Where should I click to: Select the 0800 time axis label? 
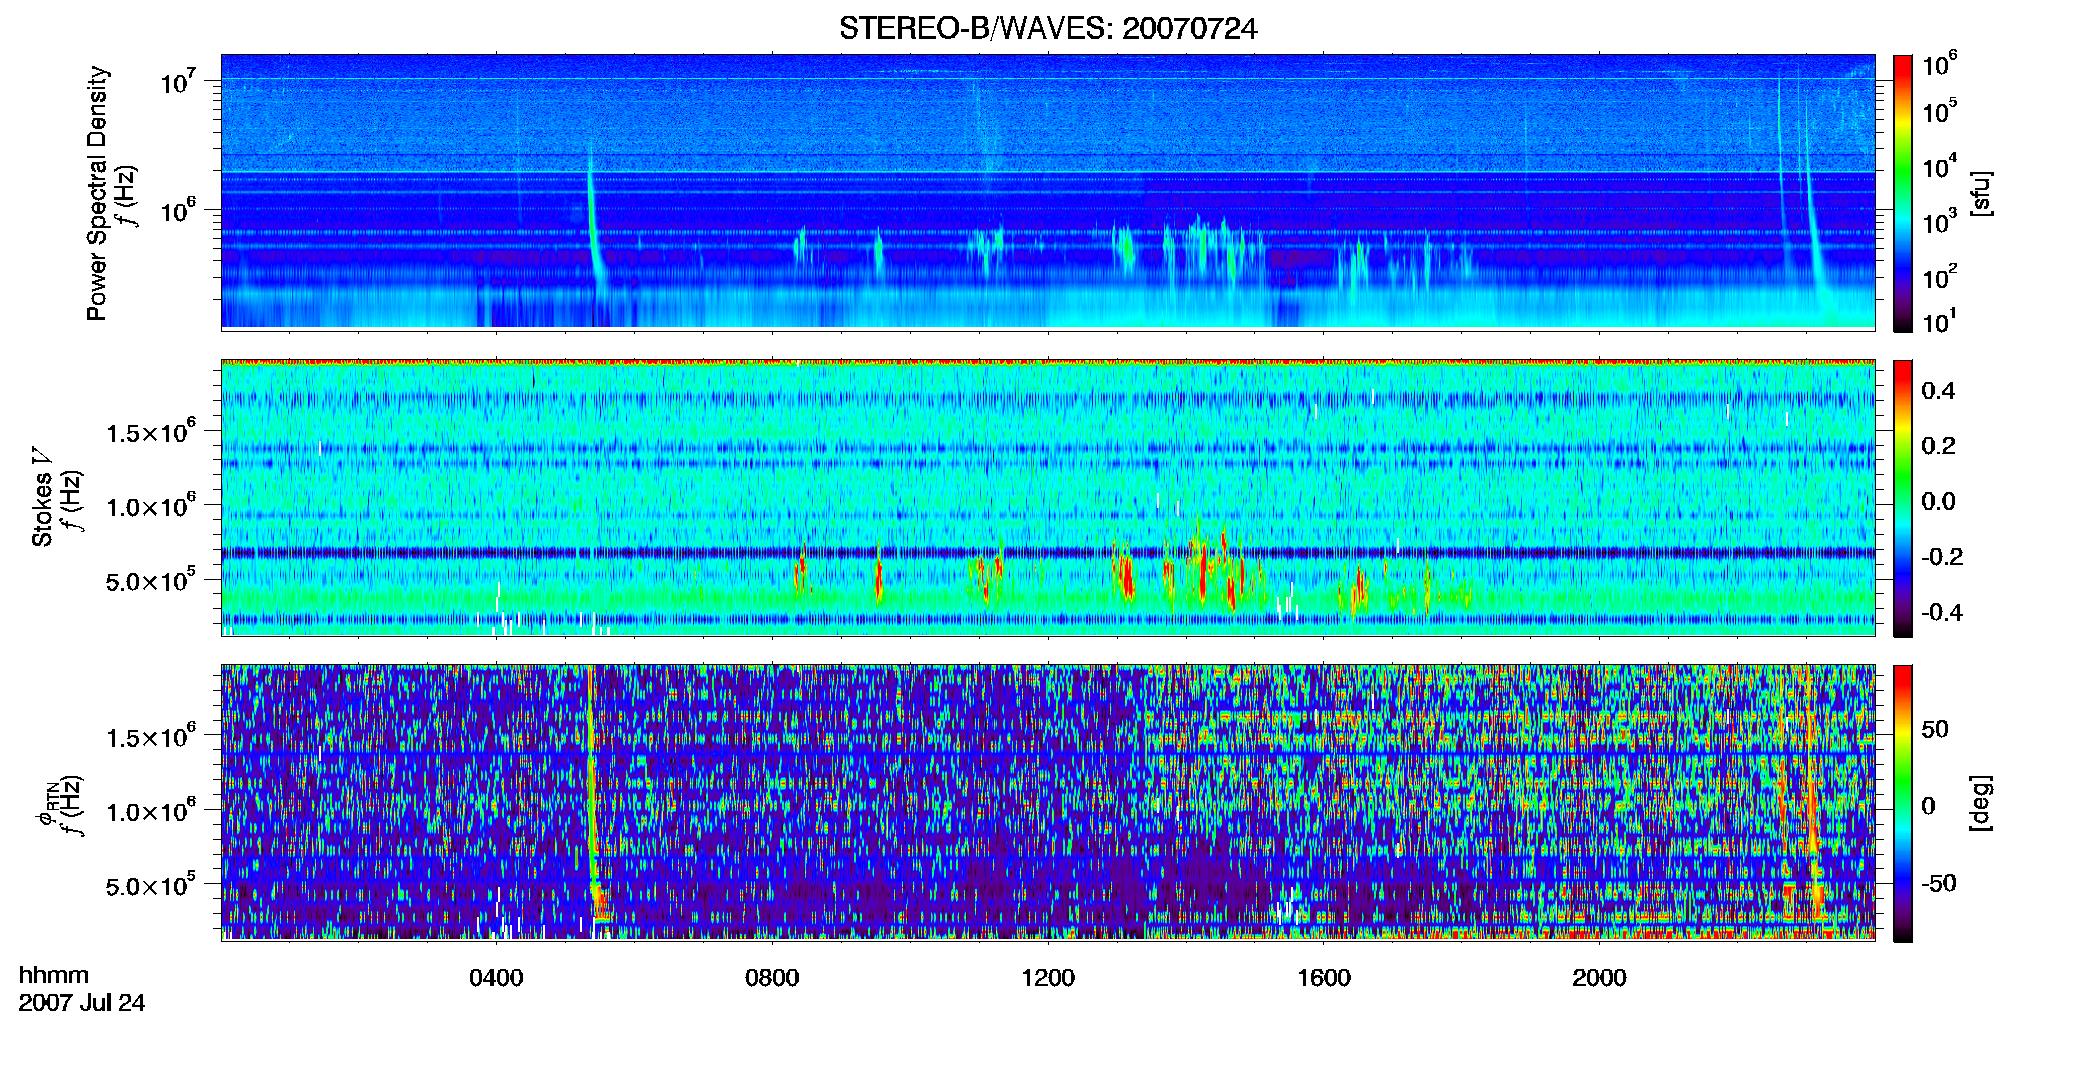(772, 977)
